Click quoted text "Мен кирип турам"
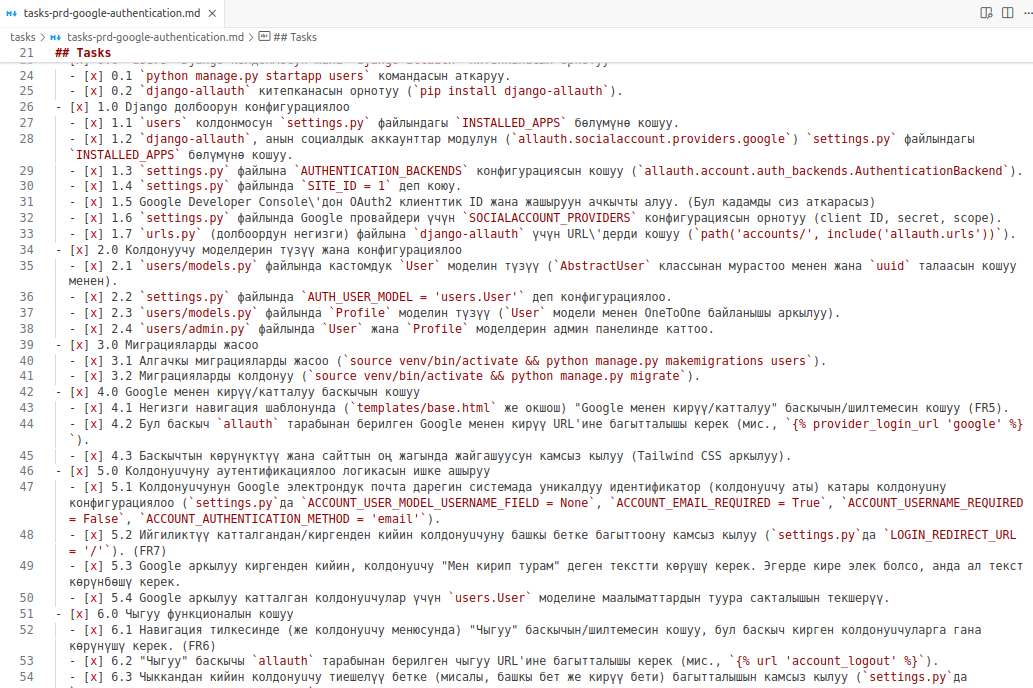Image resolution: width=1033 pixels, height=688 pixels. click(503, 566)
